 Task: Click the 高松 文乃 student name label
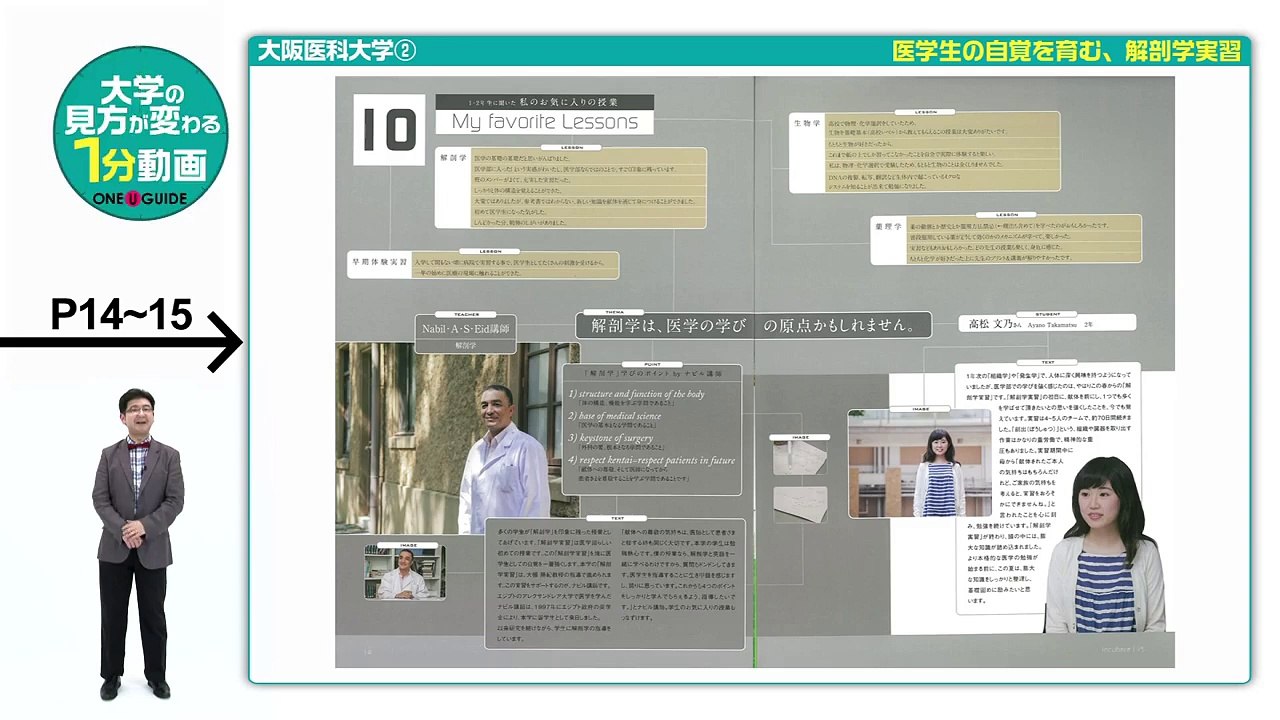(1046, 323)
